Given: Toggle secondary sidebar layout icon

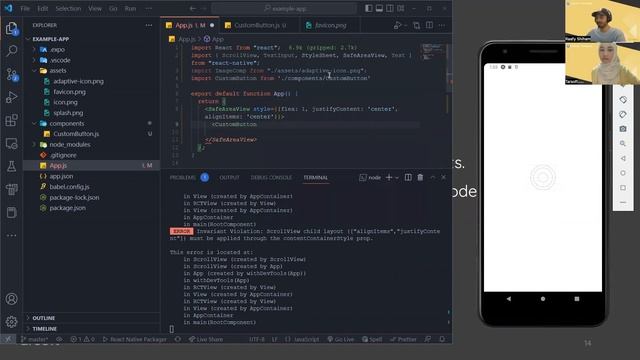Looking at the screenshot, I should [390, 8].
